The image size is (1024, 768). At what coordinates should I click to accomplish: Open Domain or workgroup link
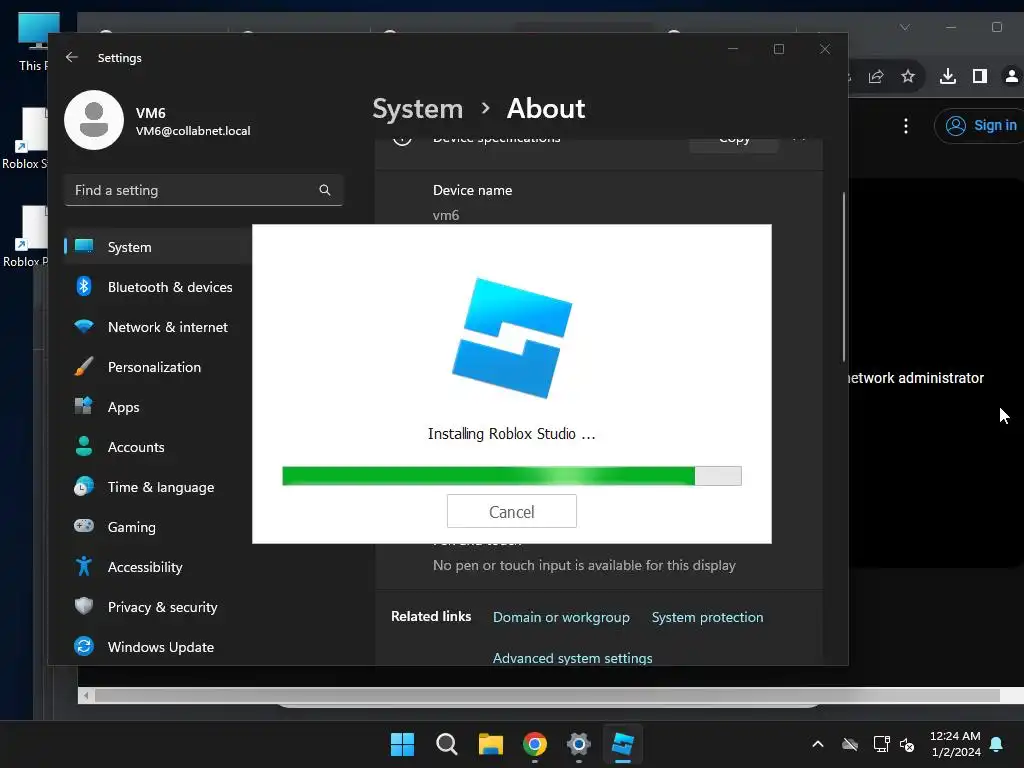pos(561,617)
